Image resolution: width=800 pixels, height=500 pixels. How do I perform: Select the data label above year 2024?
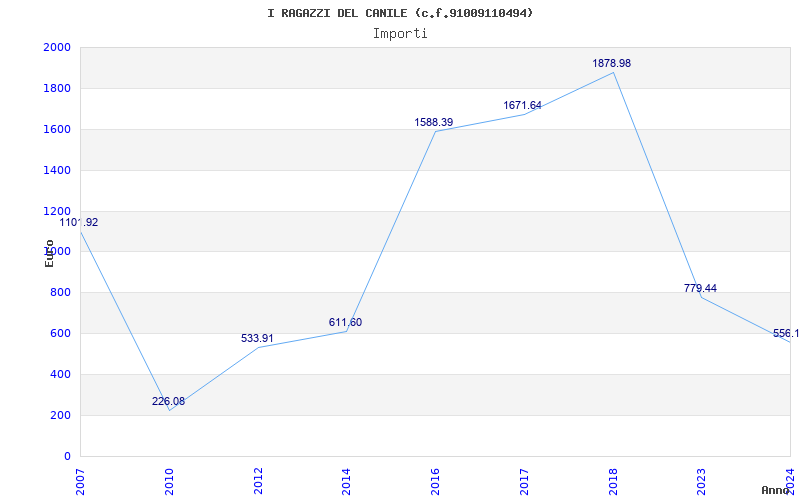coord(786,334)
